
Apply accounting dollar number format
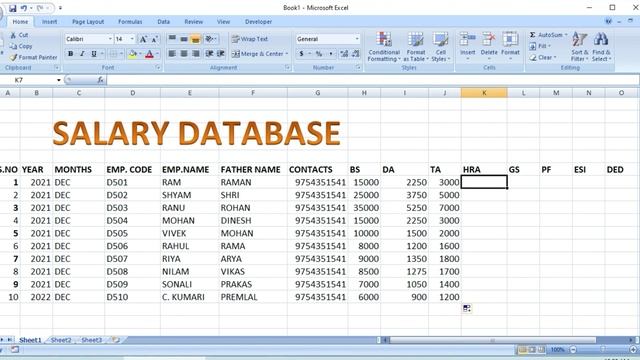pos(301,54)
